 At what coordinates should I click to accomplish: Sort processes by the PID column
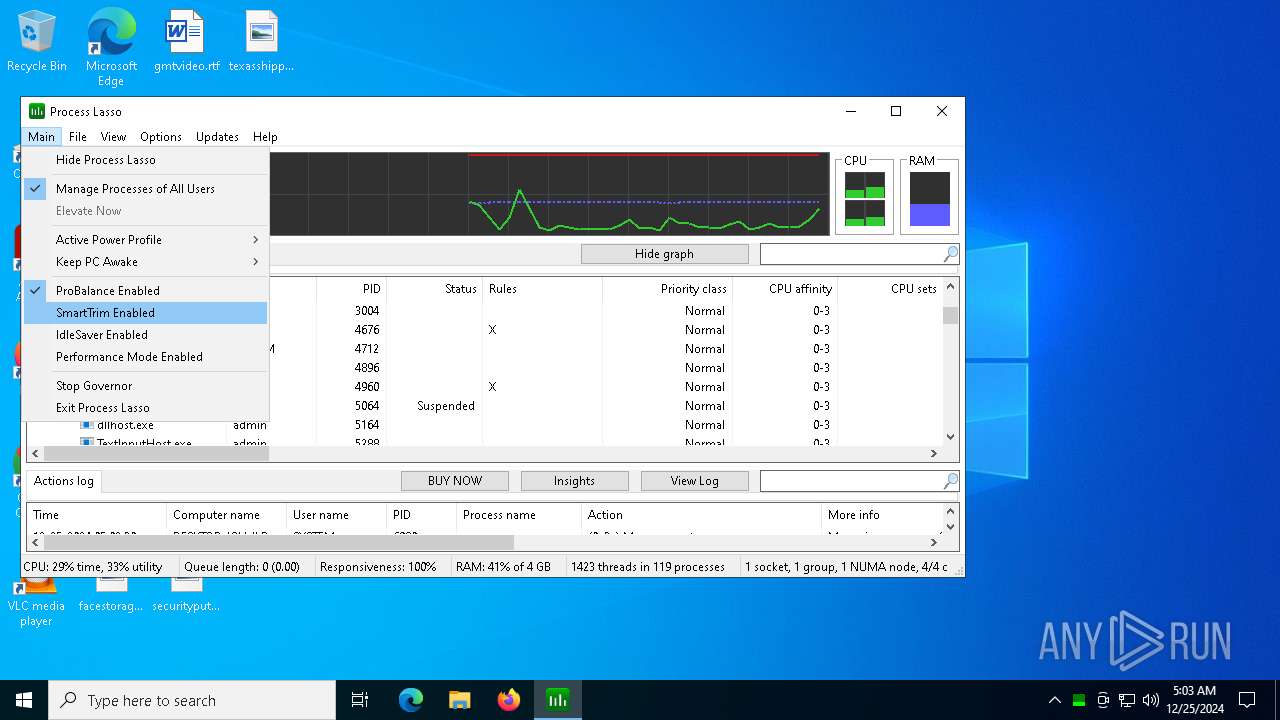coord(351,289)
